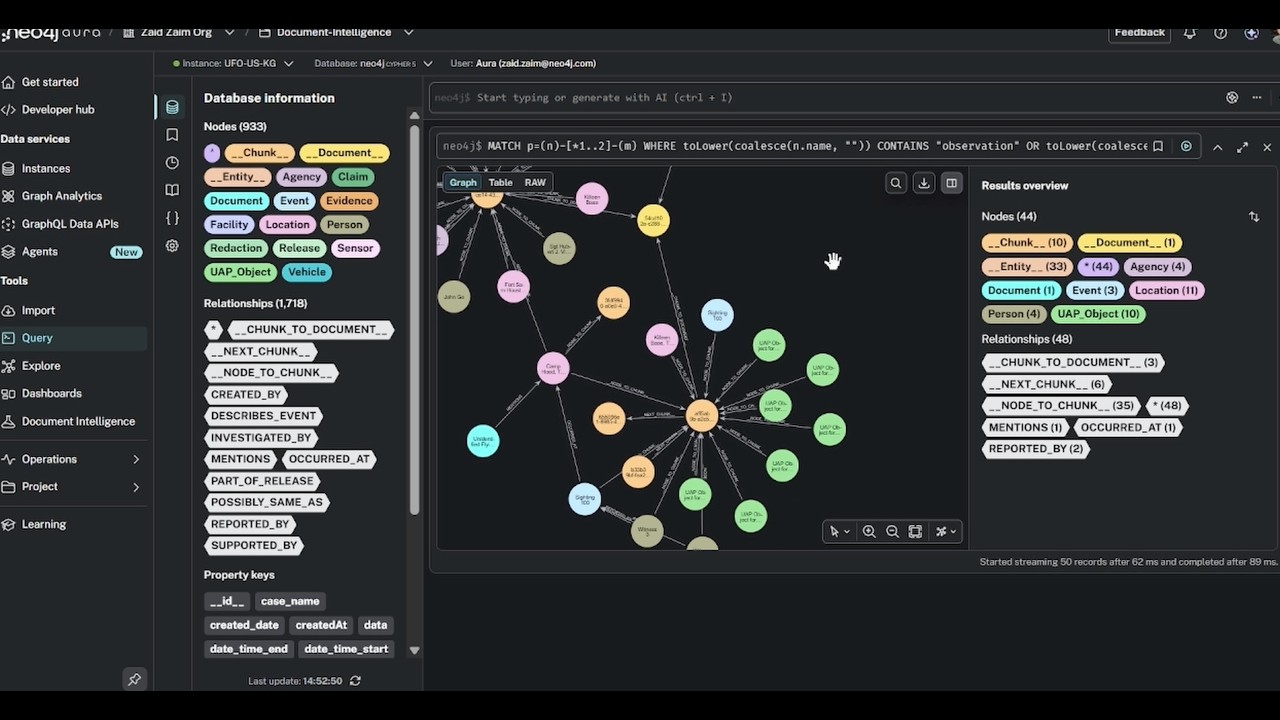
Task: Toggle pin for the left navigation
Action: pyautogui.click(x=134, y=679)
